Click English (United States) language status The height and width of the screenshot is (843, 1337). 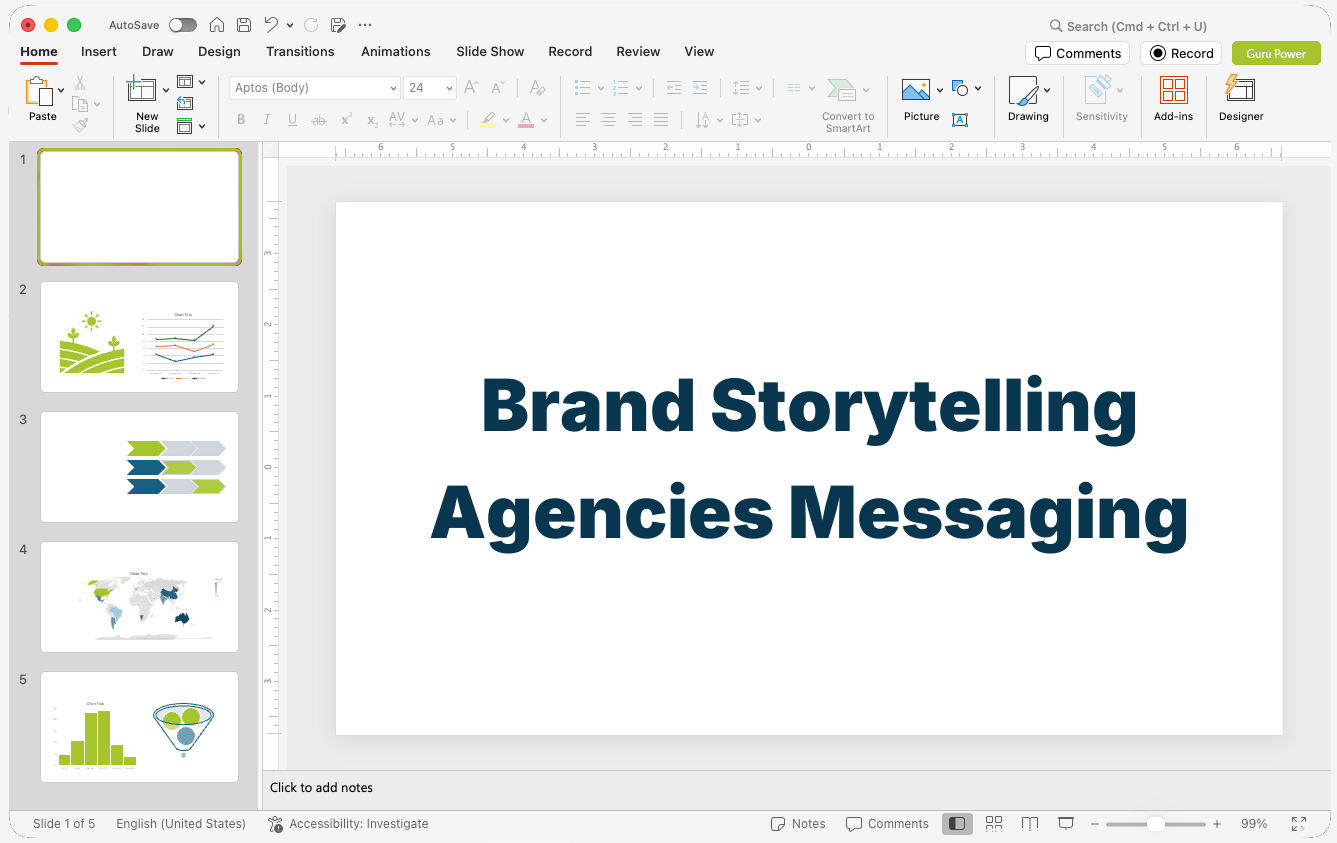click(x=181, y=824)
